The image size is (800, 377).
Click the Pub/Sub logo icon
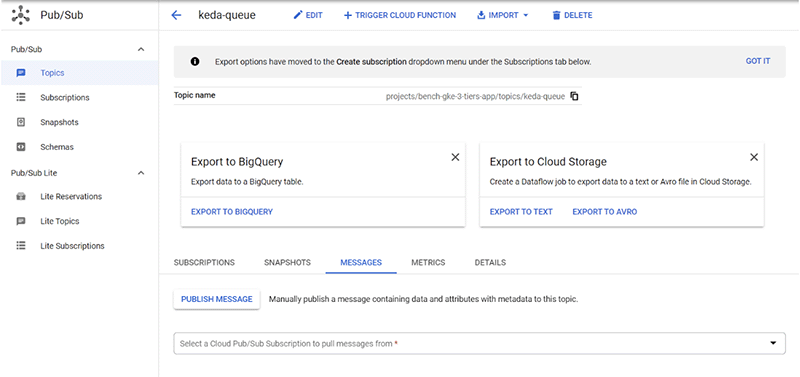20,15
